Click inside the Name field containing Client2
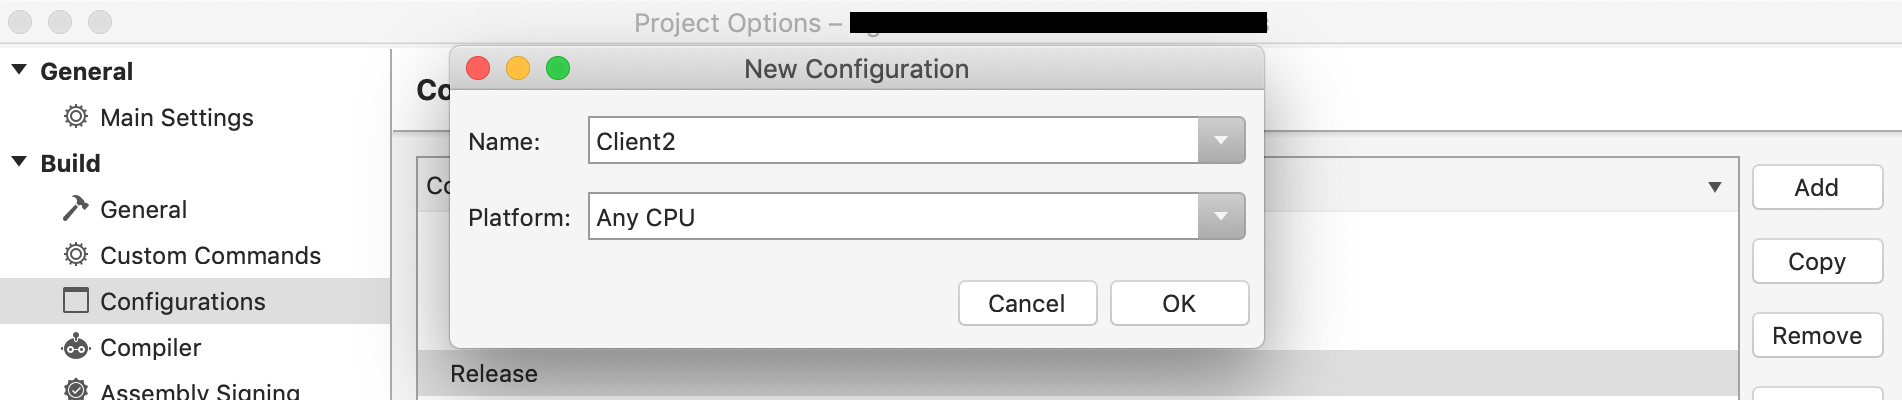Image resolution: width=1902 pixels, height=400 pixels. point(890,141)
